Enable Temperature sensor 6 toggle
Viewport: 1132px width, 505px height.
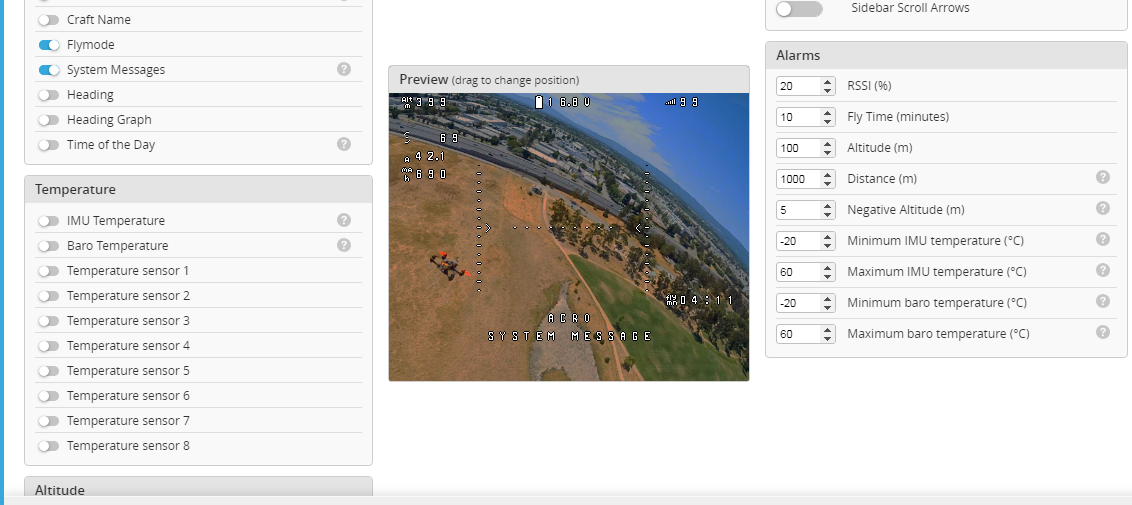click(x=48, y=396)
